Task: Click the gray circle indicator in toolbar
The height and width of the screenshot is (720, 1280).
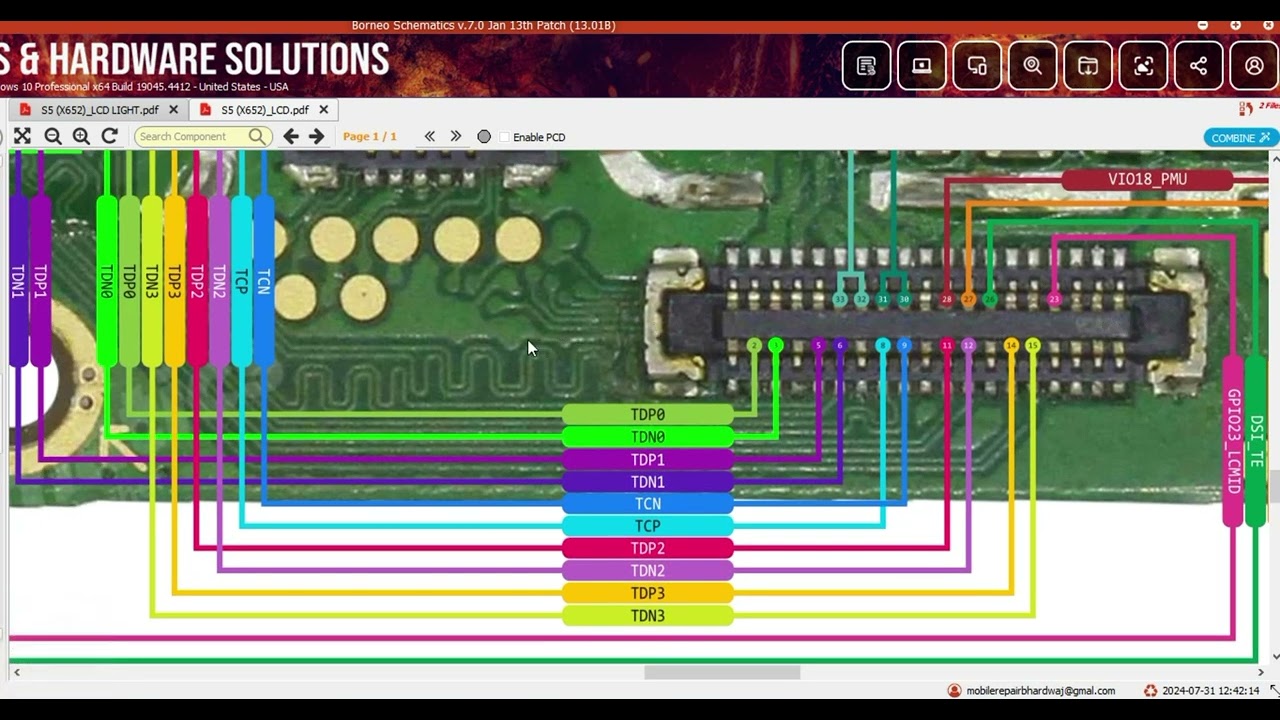Action: 484,137
